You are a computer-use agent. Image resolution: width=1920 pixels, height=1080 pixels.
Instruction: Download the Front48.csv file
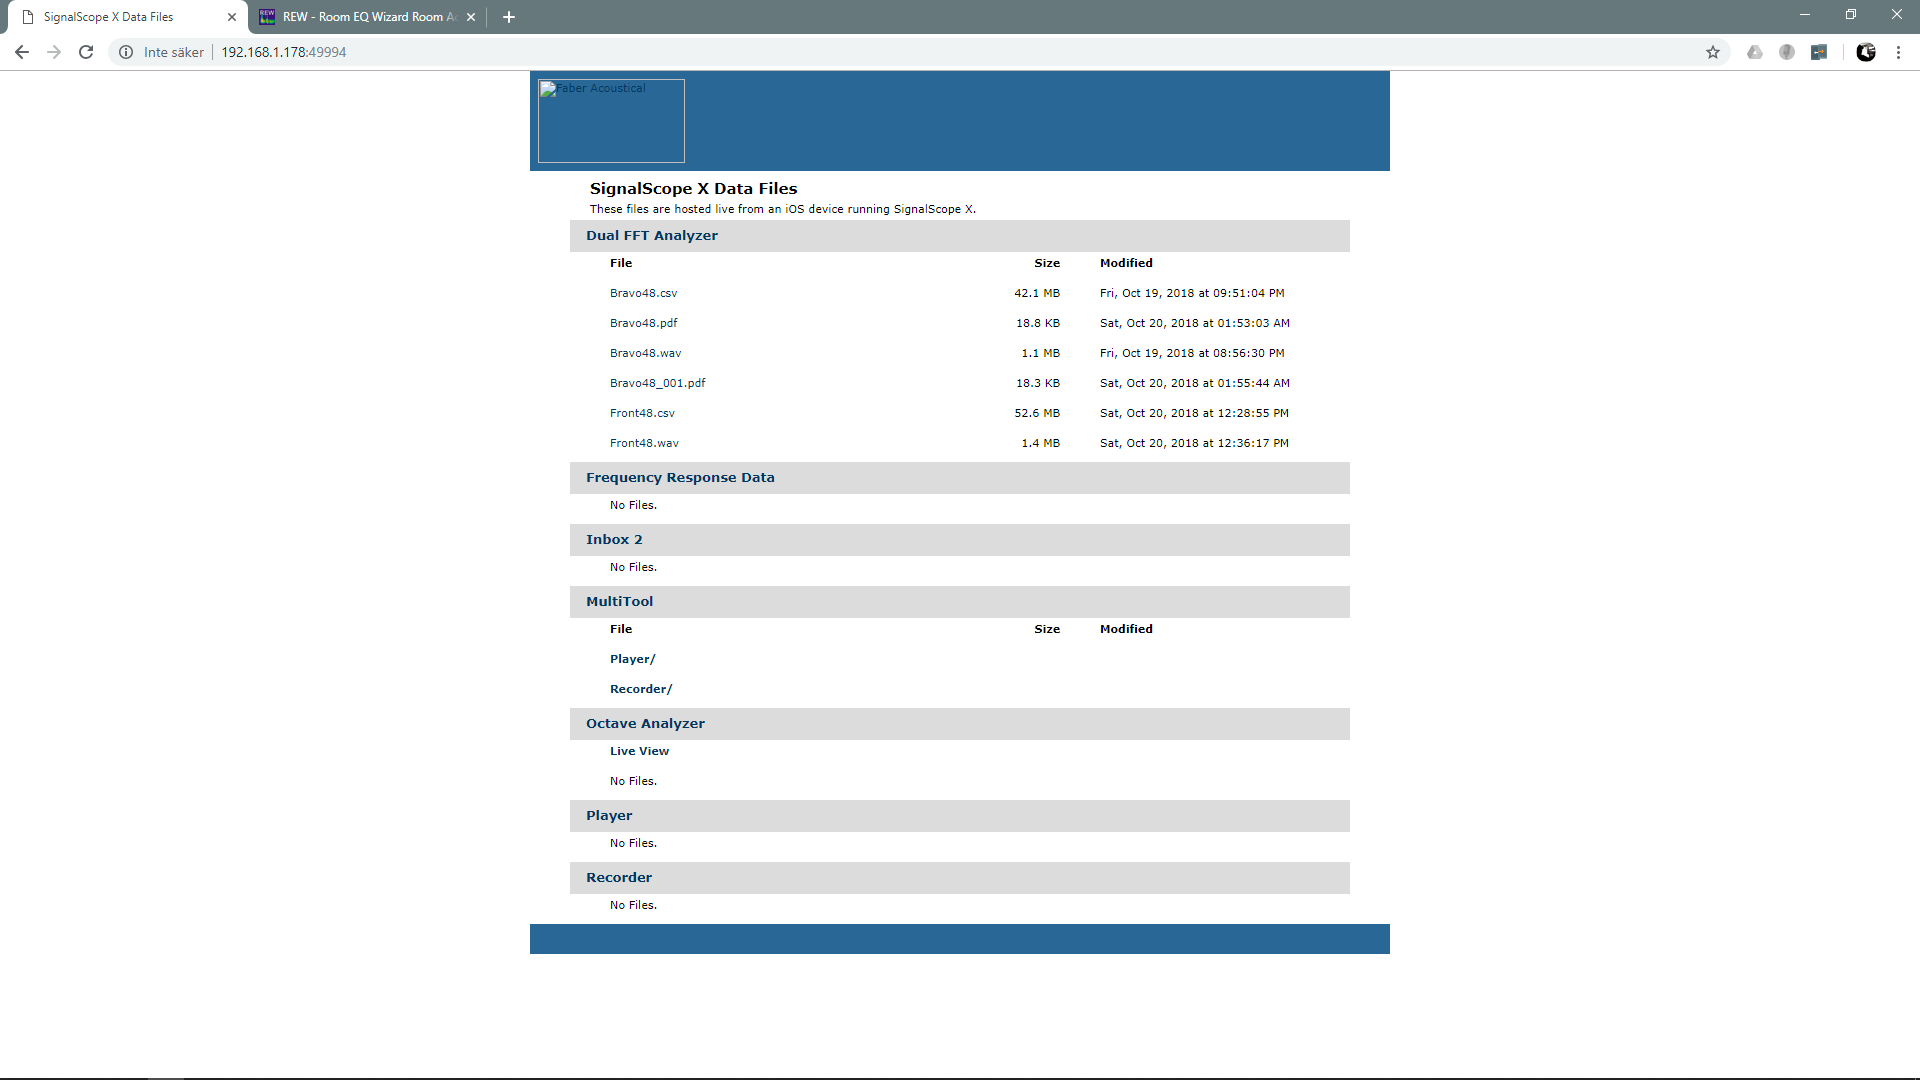click(643, 413)
